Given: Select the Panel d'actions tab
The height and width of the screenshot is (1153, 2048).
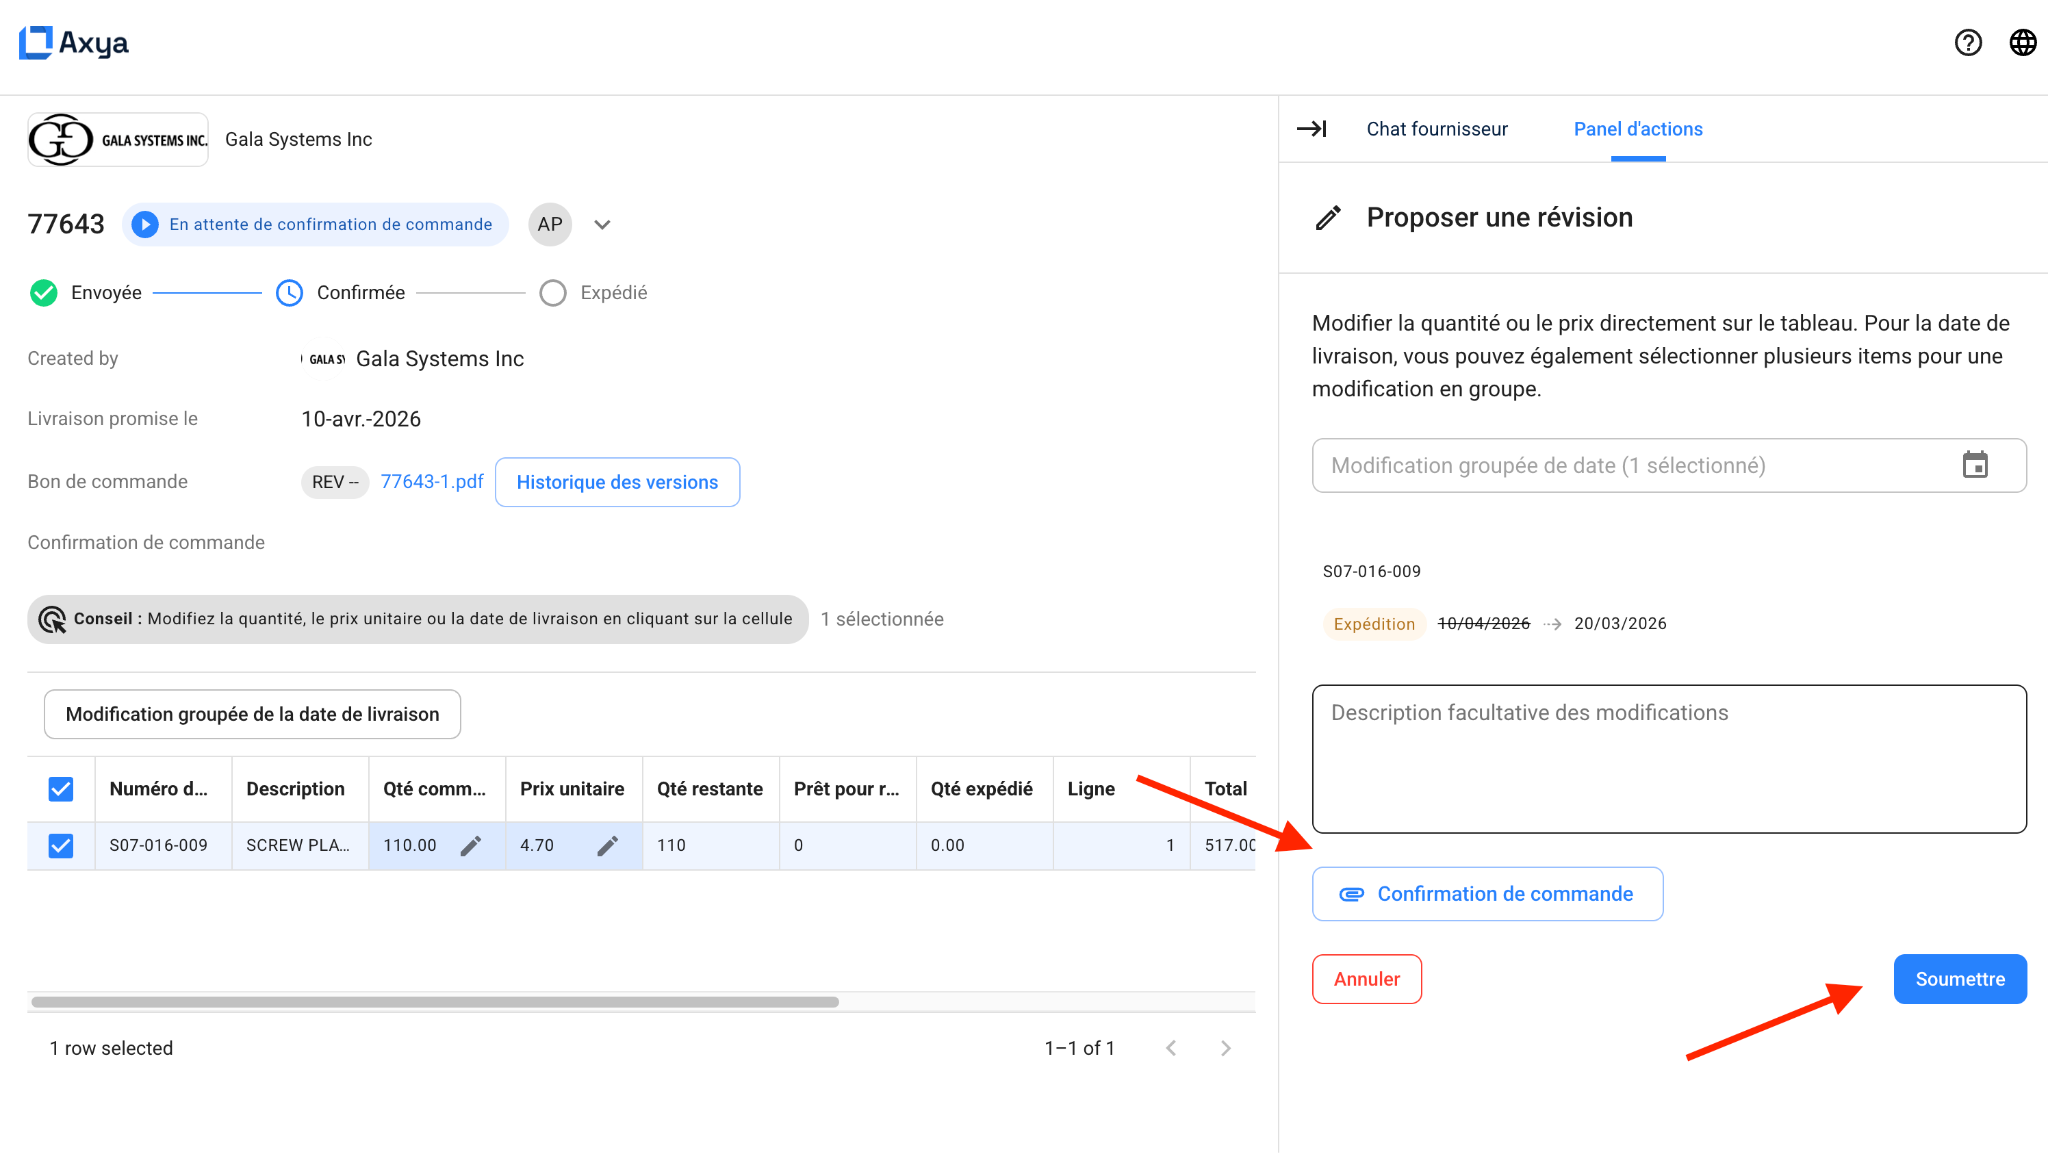Looking at the screenshot, I should [x=1637, y=129].
